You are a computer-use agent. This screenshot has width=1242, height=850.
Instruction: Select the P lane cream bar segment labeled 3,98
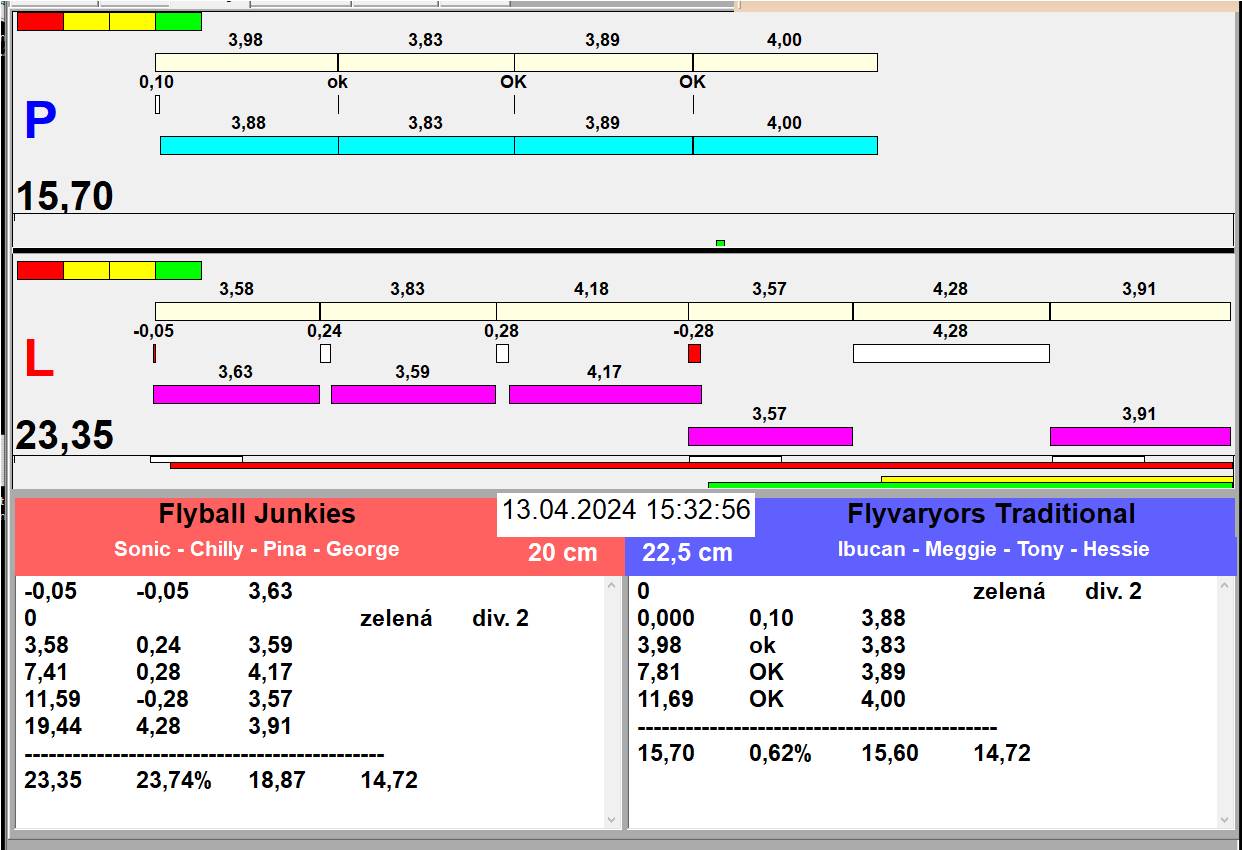click(246, 62)
